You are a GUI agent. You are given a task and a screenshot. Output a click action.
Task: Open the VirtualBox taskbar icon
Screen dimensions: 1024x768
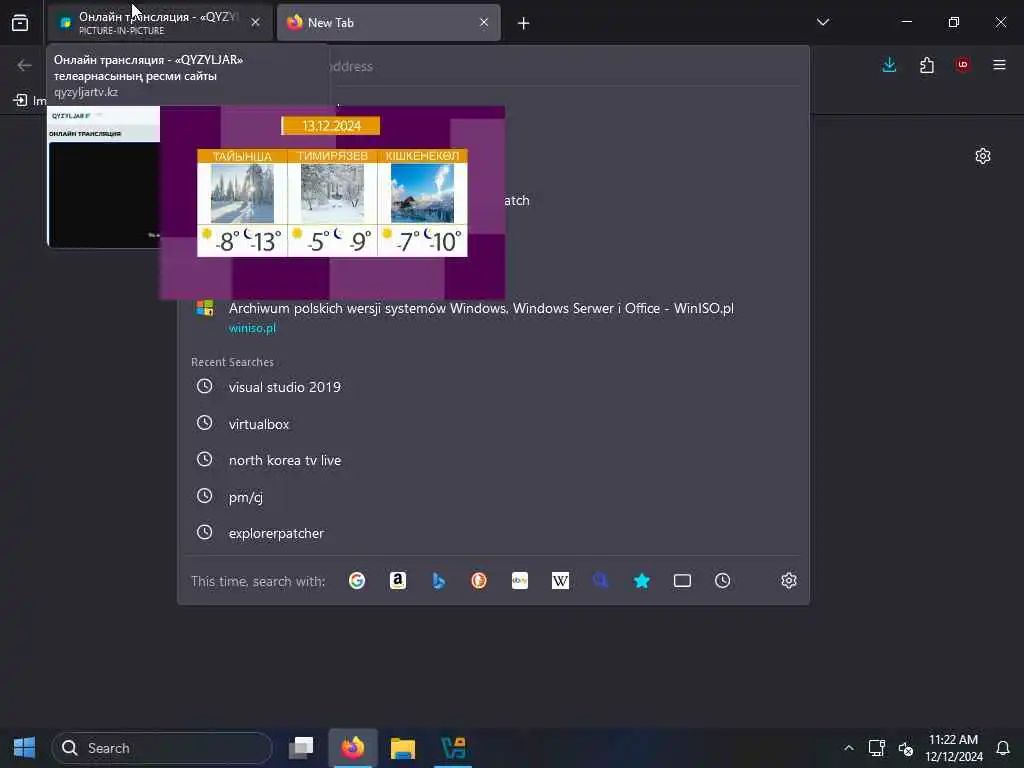coord(453,748)
